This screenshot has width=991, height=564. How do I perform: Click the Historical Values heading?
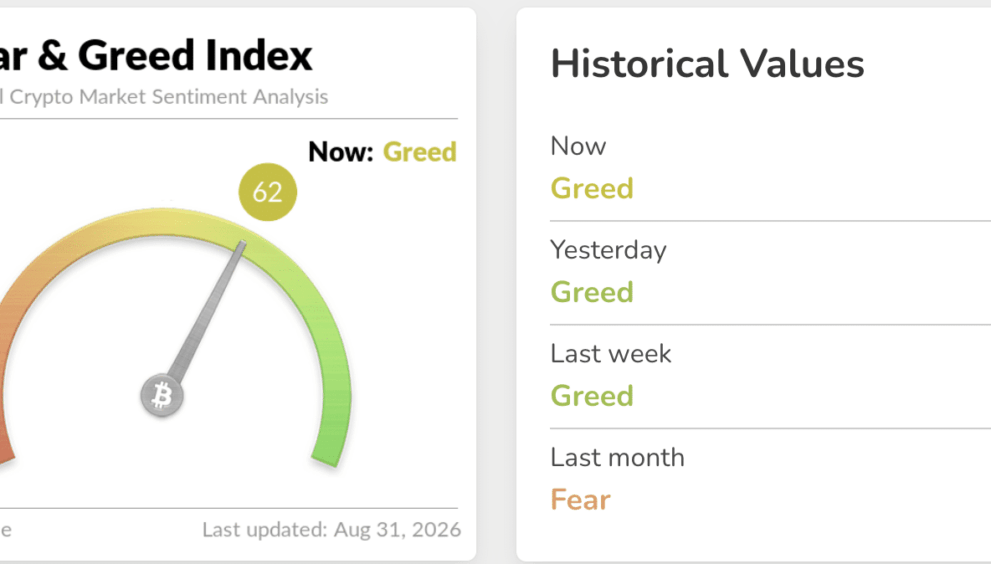tap(707, 64)
